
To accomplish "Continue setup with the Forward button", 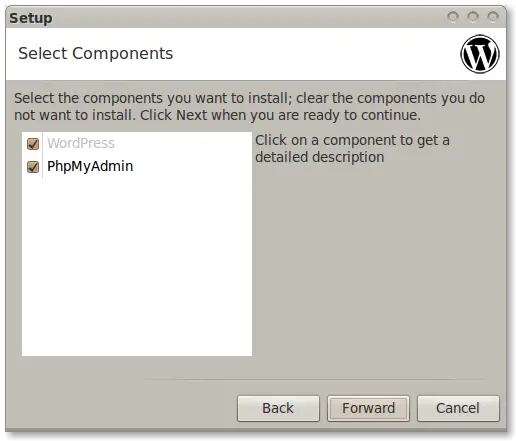I will tap(368, 408).
